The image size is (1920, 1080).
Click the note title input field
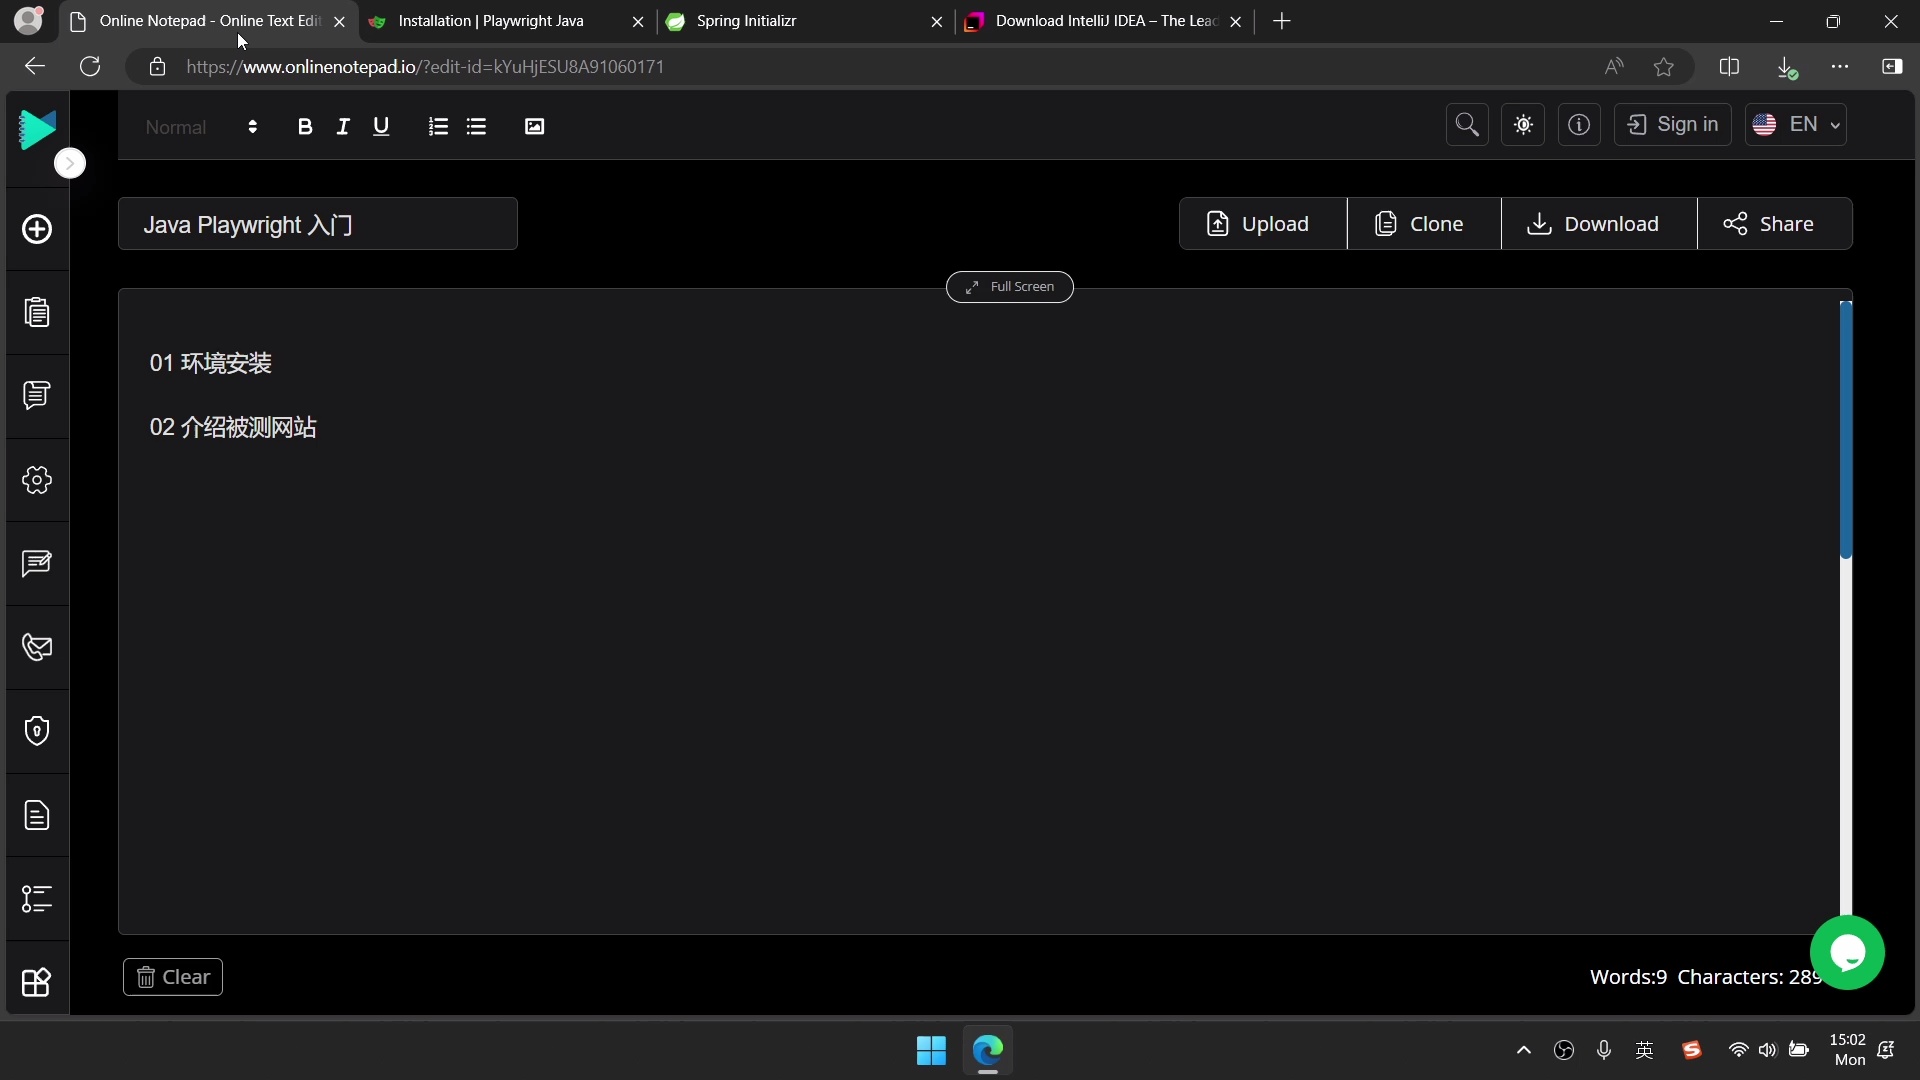317,224
